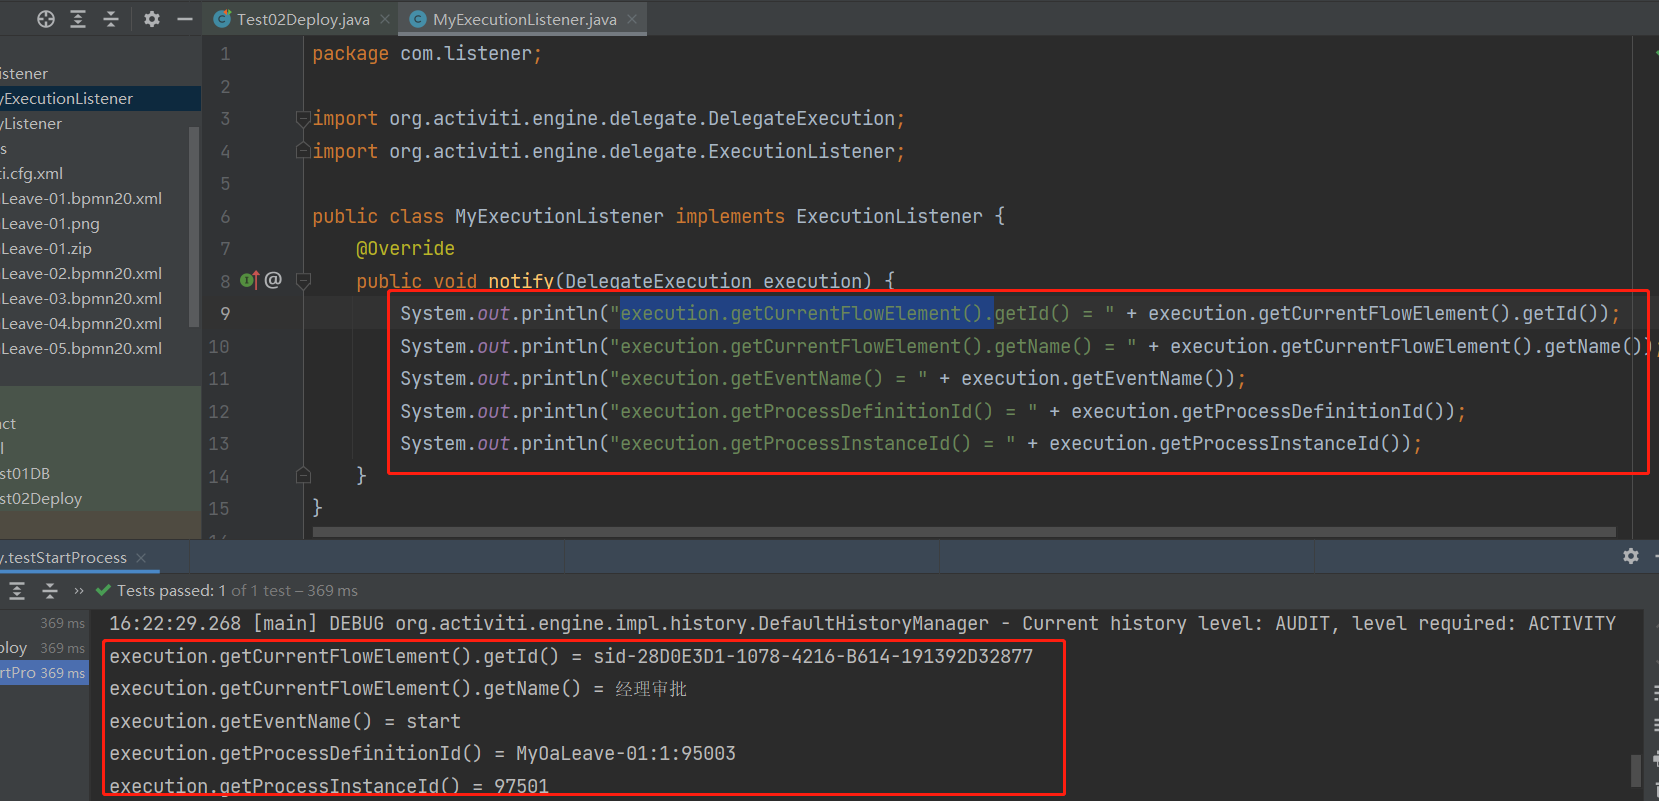Open Leave-02.bpmn20.xml in the project tree
The width and height of the screenshot is (1659, 801).
click(81, 273)
